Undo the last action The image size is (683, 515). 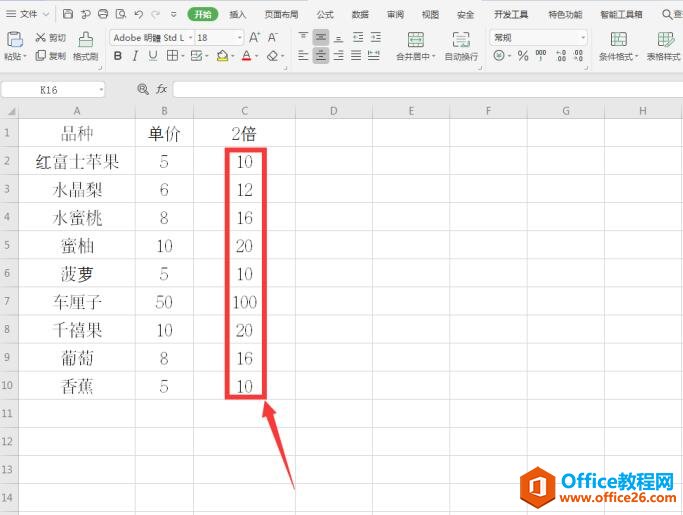point(139,14)
